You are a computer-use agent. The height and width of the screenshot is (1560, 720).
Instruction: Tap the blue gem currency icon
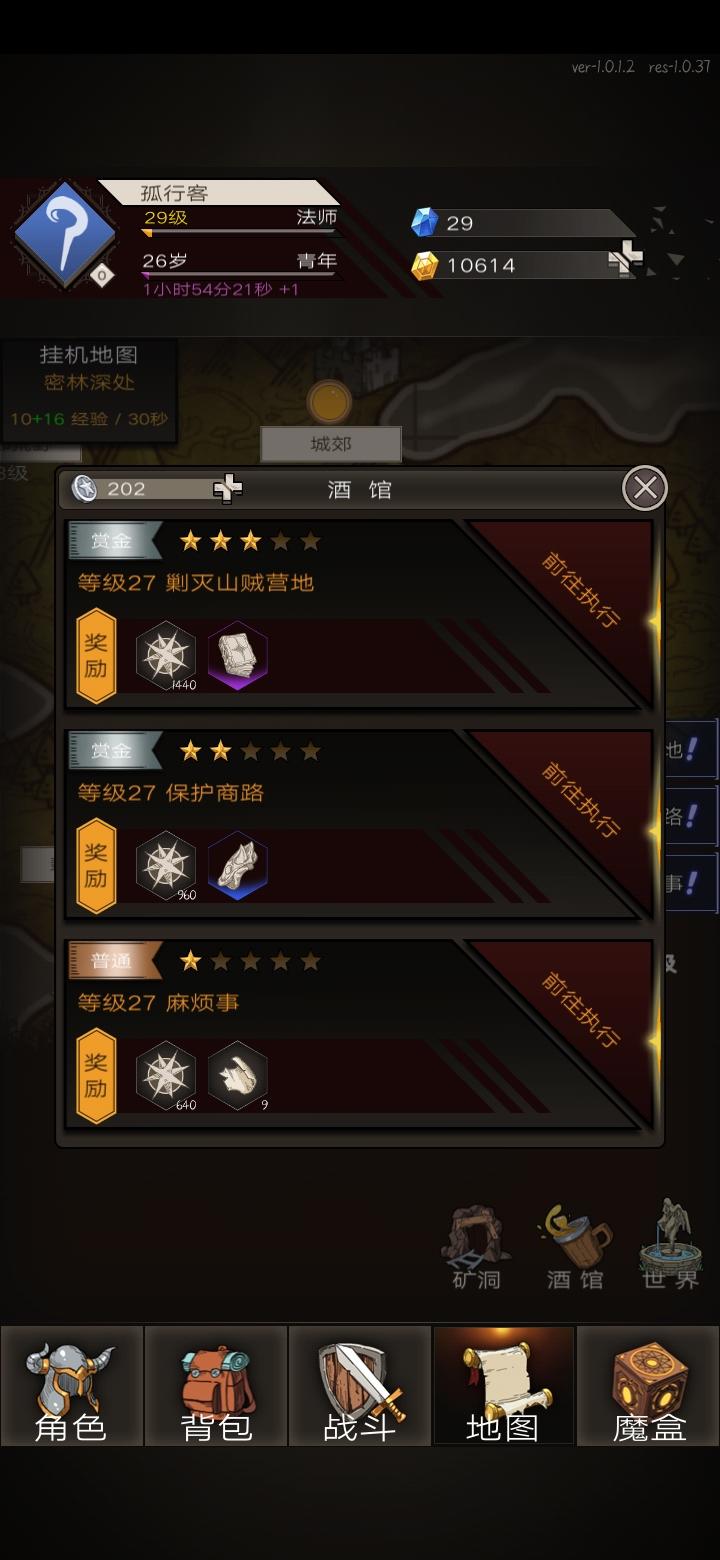pos(425,222)
